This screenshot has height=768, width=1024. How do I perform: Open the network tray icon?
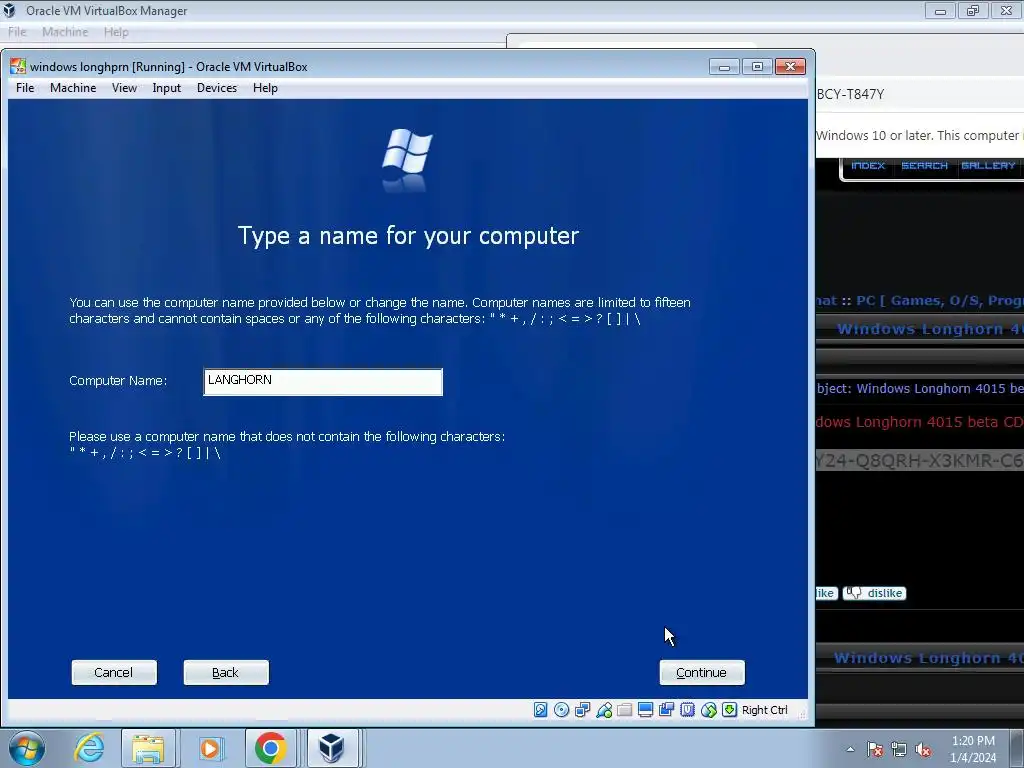point(899,750)
